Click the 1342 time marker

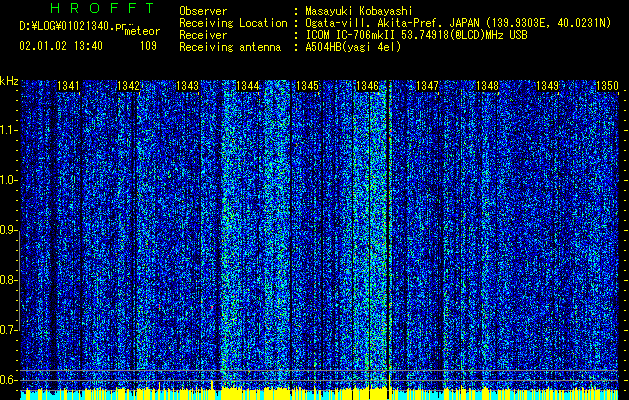click(x=128, y=86)
